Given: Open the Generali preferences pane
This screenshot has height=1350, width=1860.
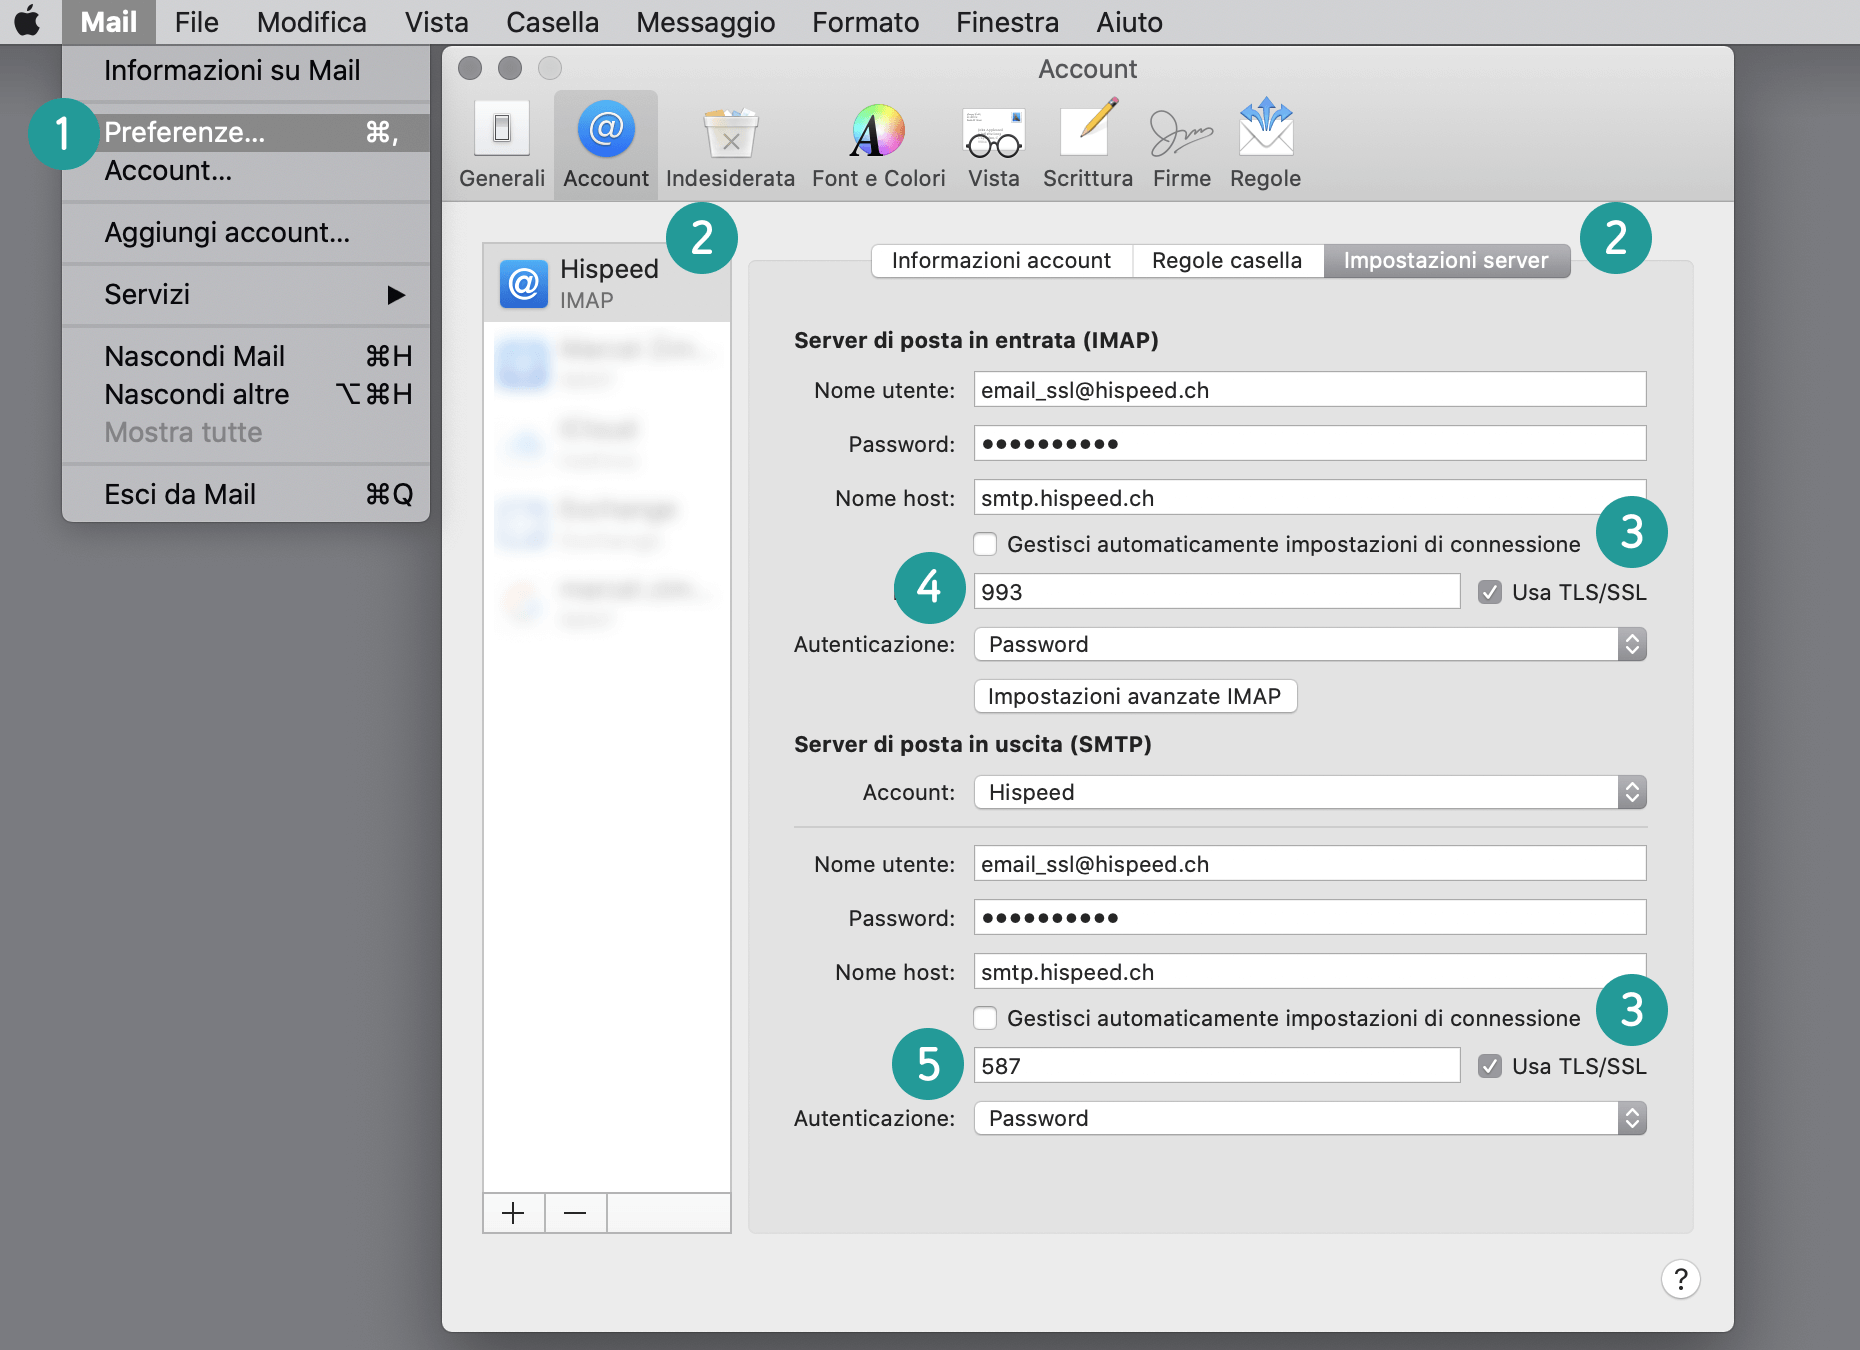Looking at the screenshot, I should coord(502,144).
